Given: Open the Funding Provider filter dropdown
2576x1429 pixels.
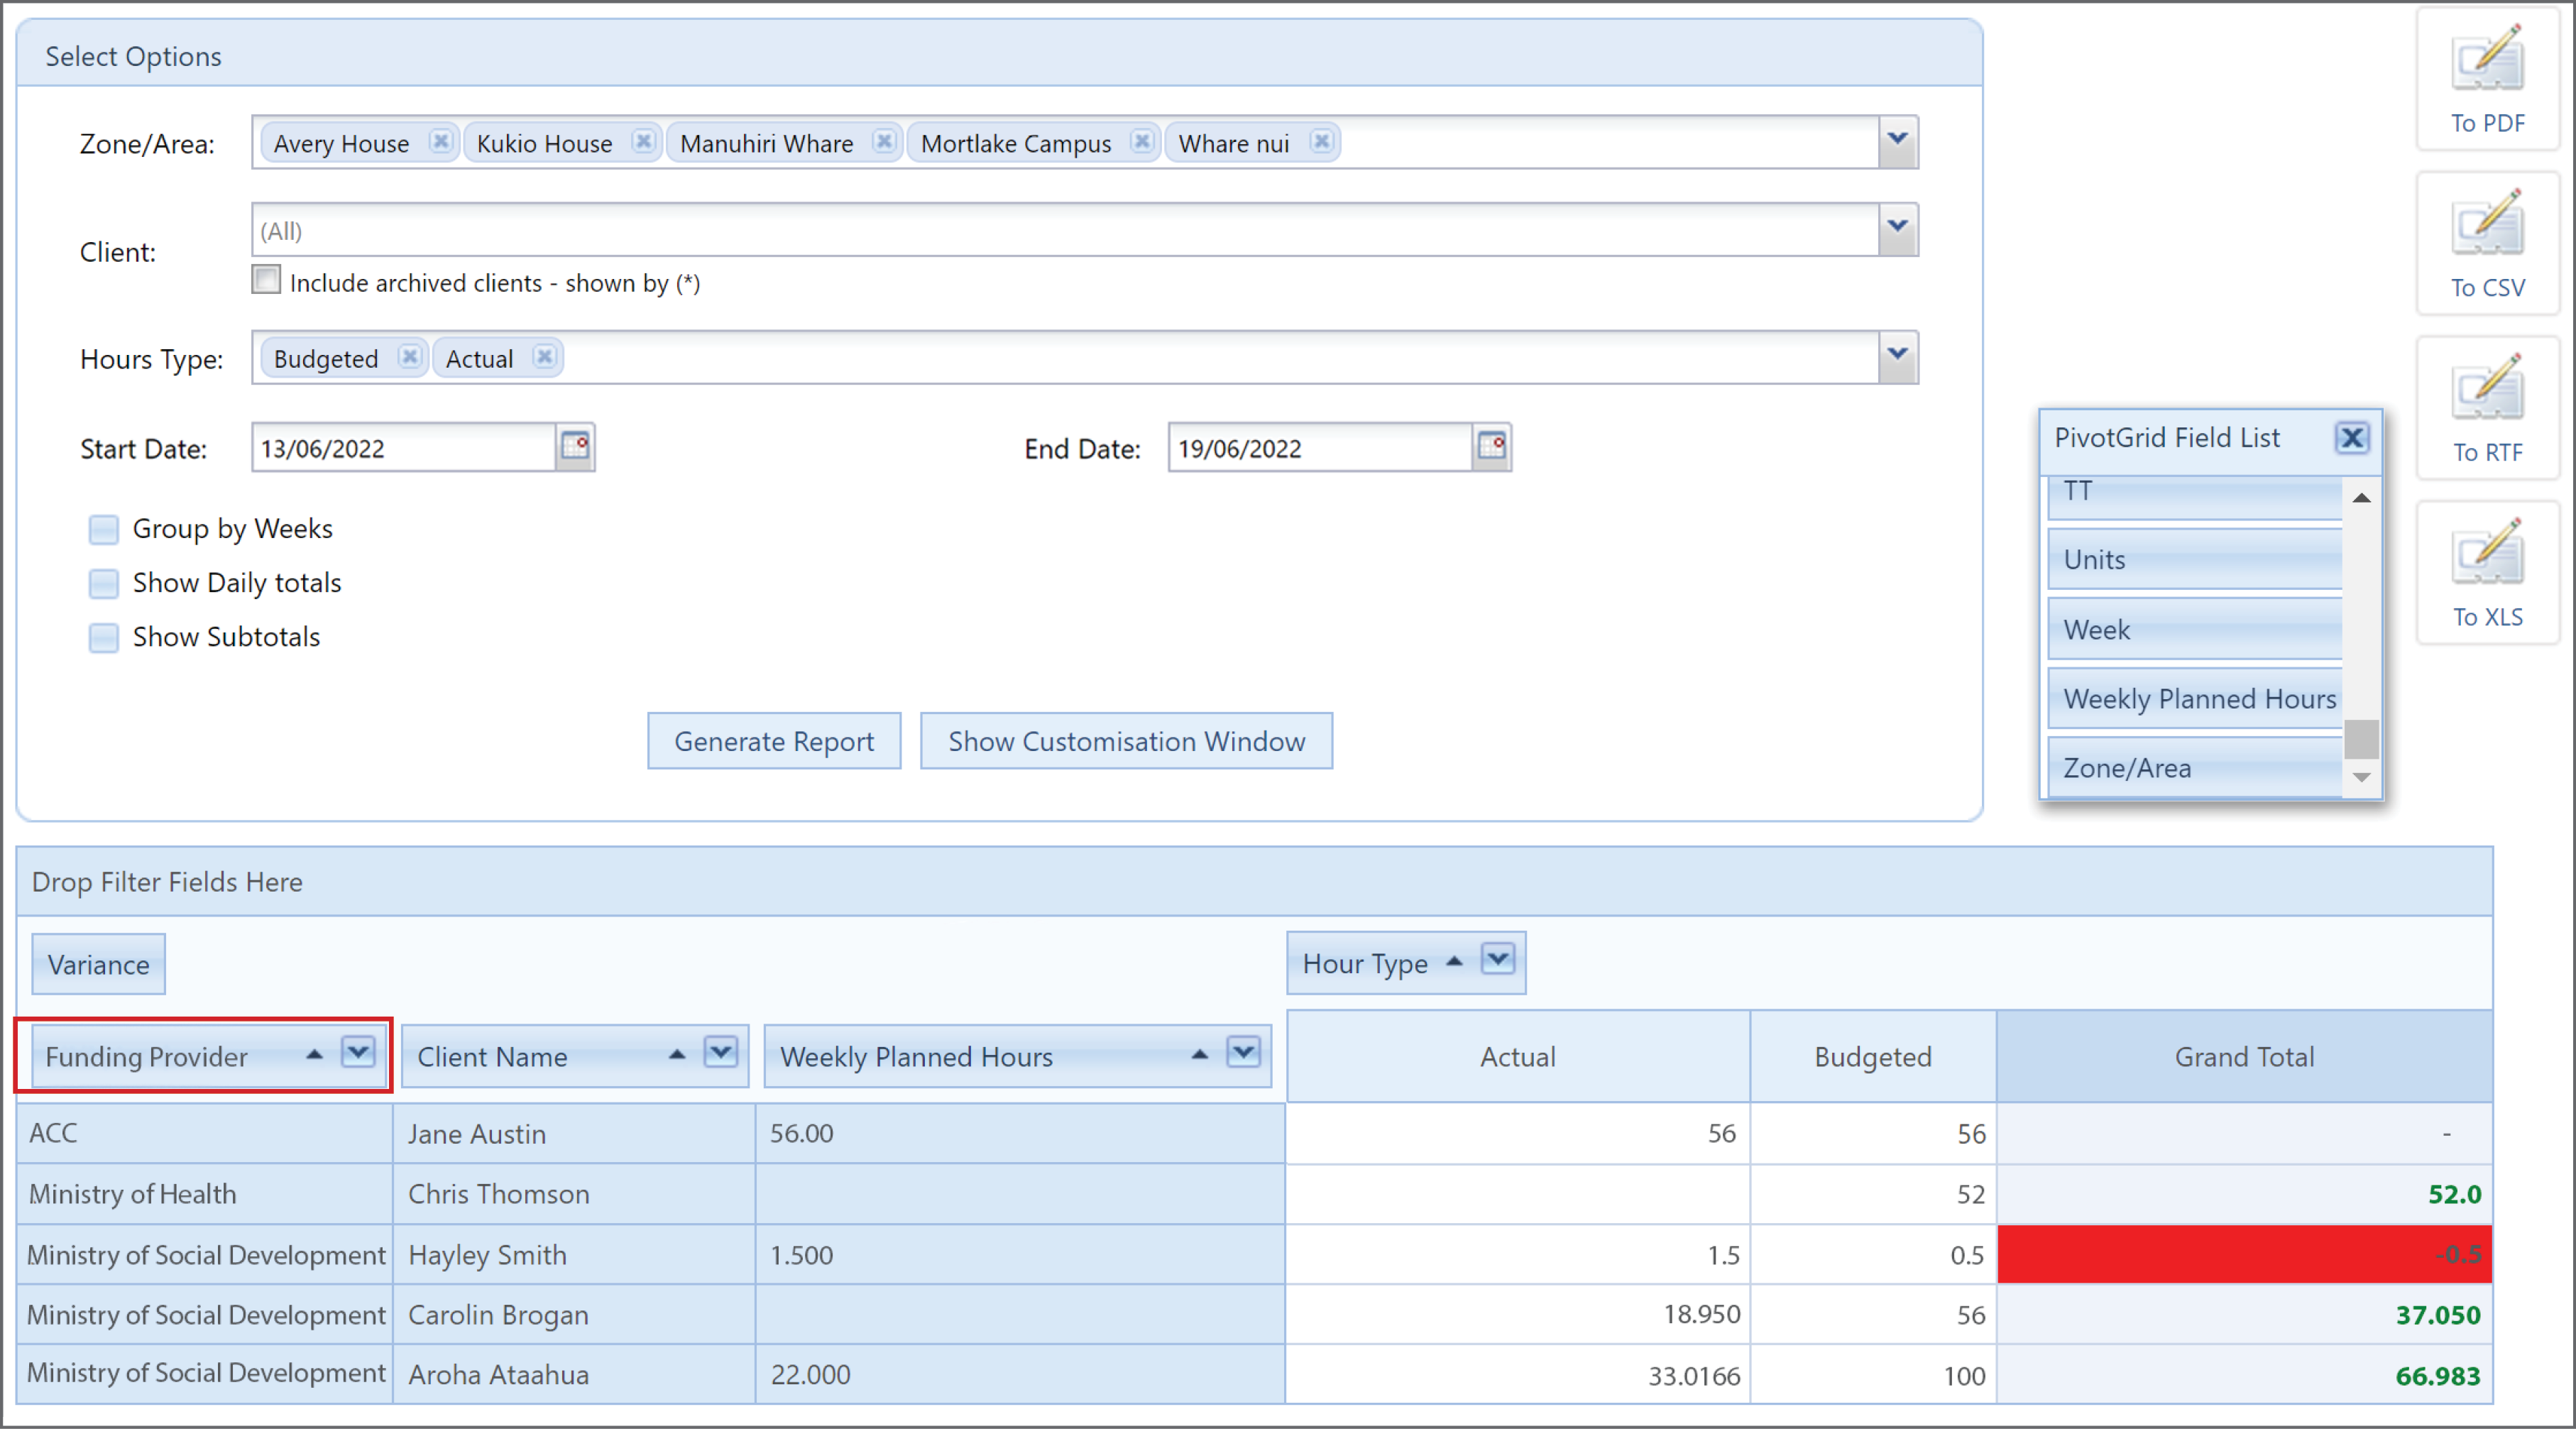Looking at the screenshot, I should tap(358, 1053).
